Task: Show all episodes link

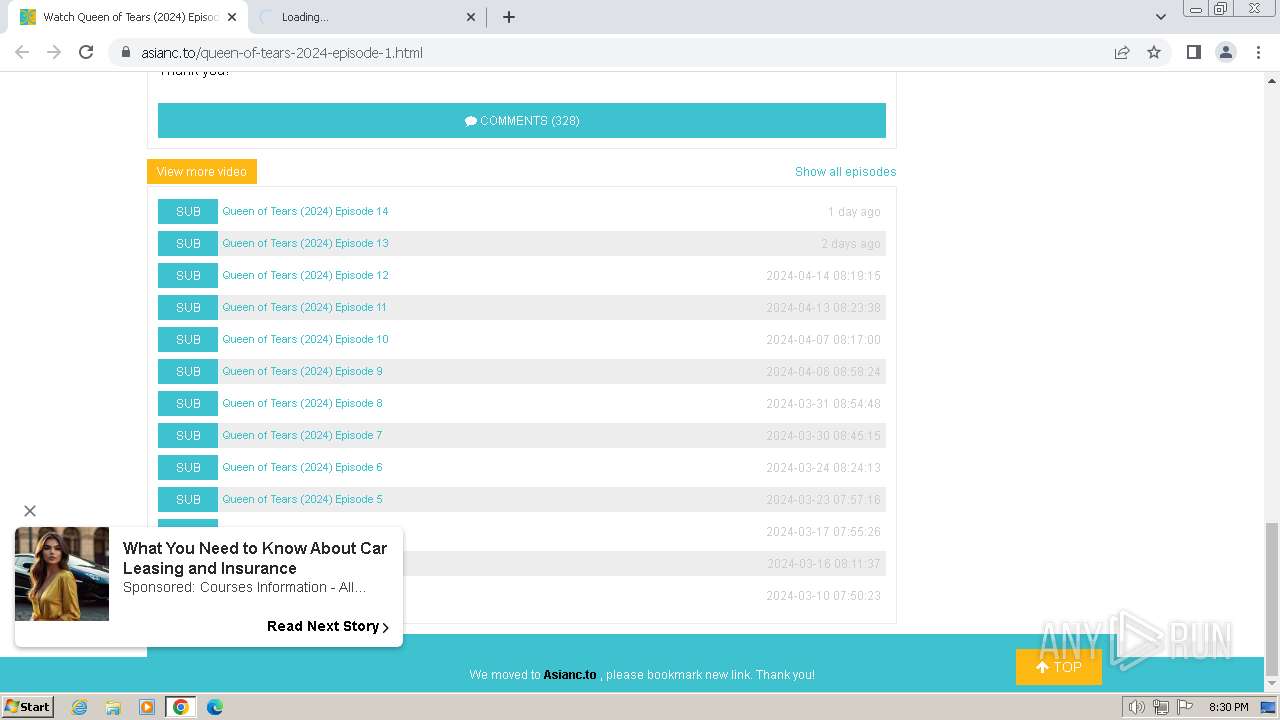Action: pyautogui.click(x=845, y=172)
